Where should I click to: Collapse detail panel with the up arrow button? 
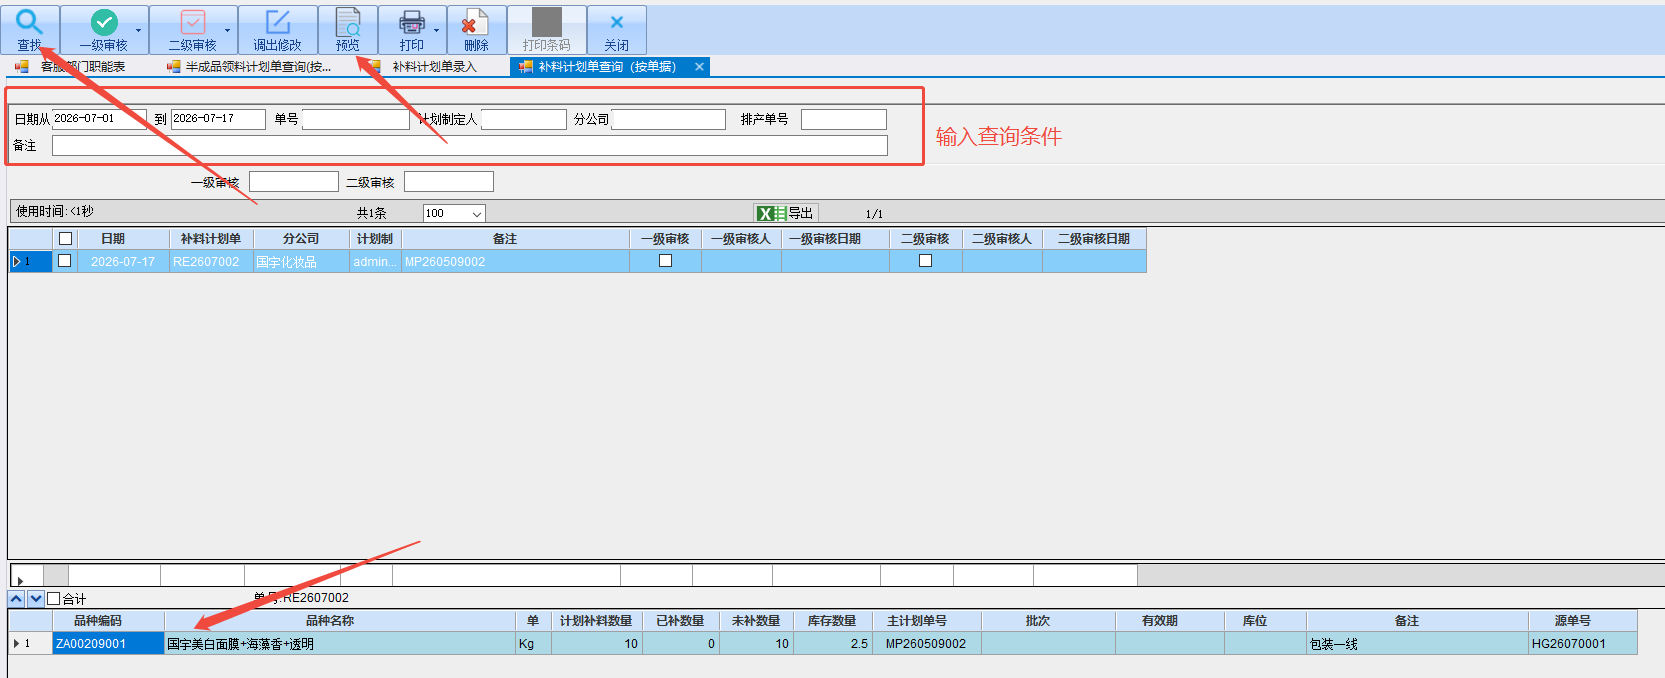(x=17, y=599)
